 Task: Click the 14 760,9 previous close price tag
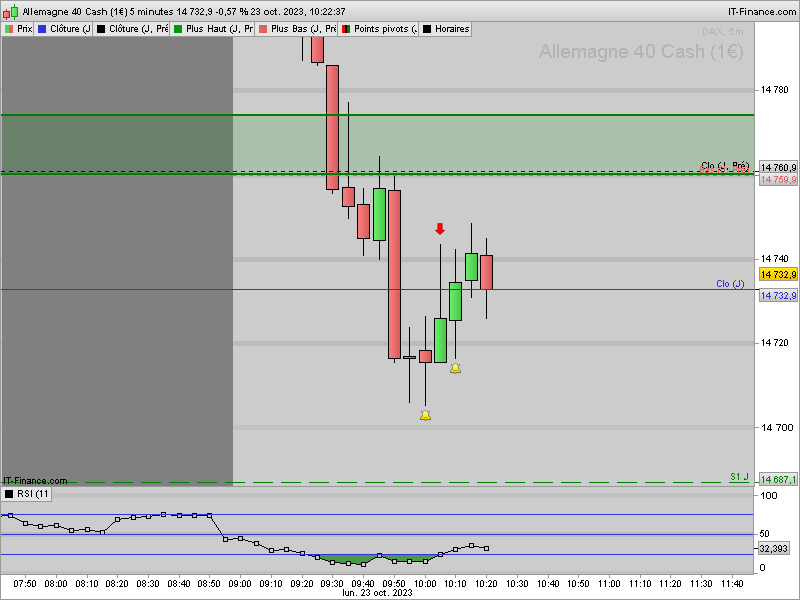click(778, 167)
